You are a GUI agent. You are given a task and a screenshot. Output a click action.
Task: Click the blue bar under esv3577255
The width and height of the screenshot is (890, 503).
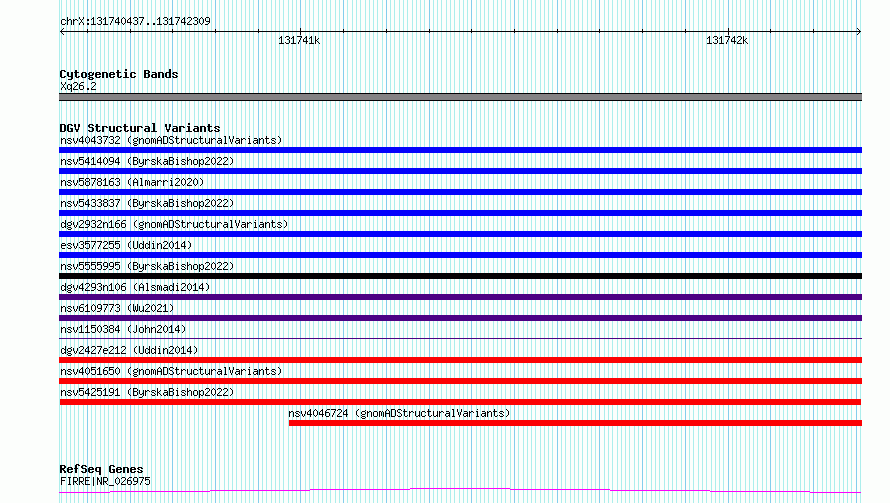(x=460, y=255)
